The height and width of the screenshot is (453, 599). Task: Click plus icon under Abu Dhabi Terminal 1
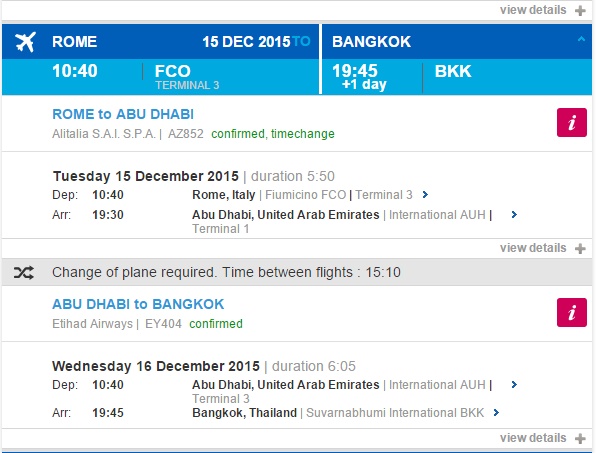pyautogui.click(x=580, y=249)
